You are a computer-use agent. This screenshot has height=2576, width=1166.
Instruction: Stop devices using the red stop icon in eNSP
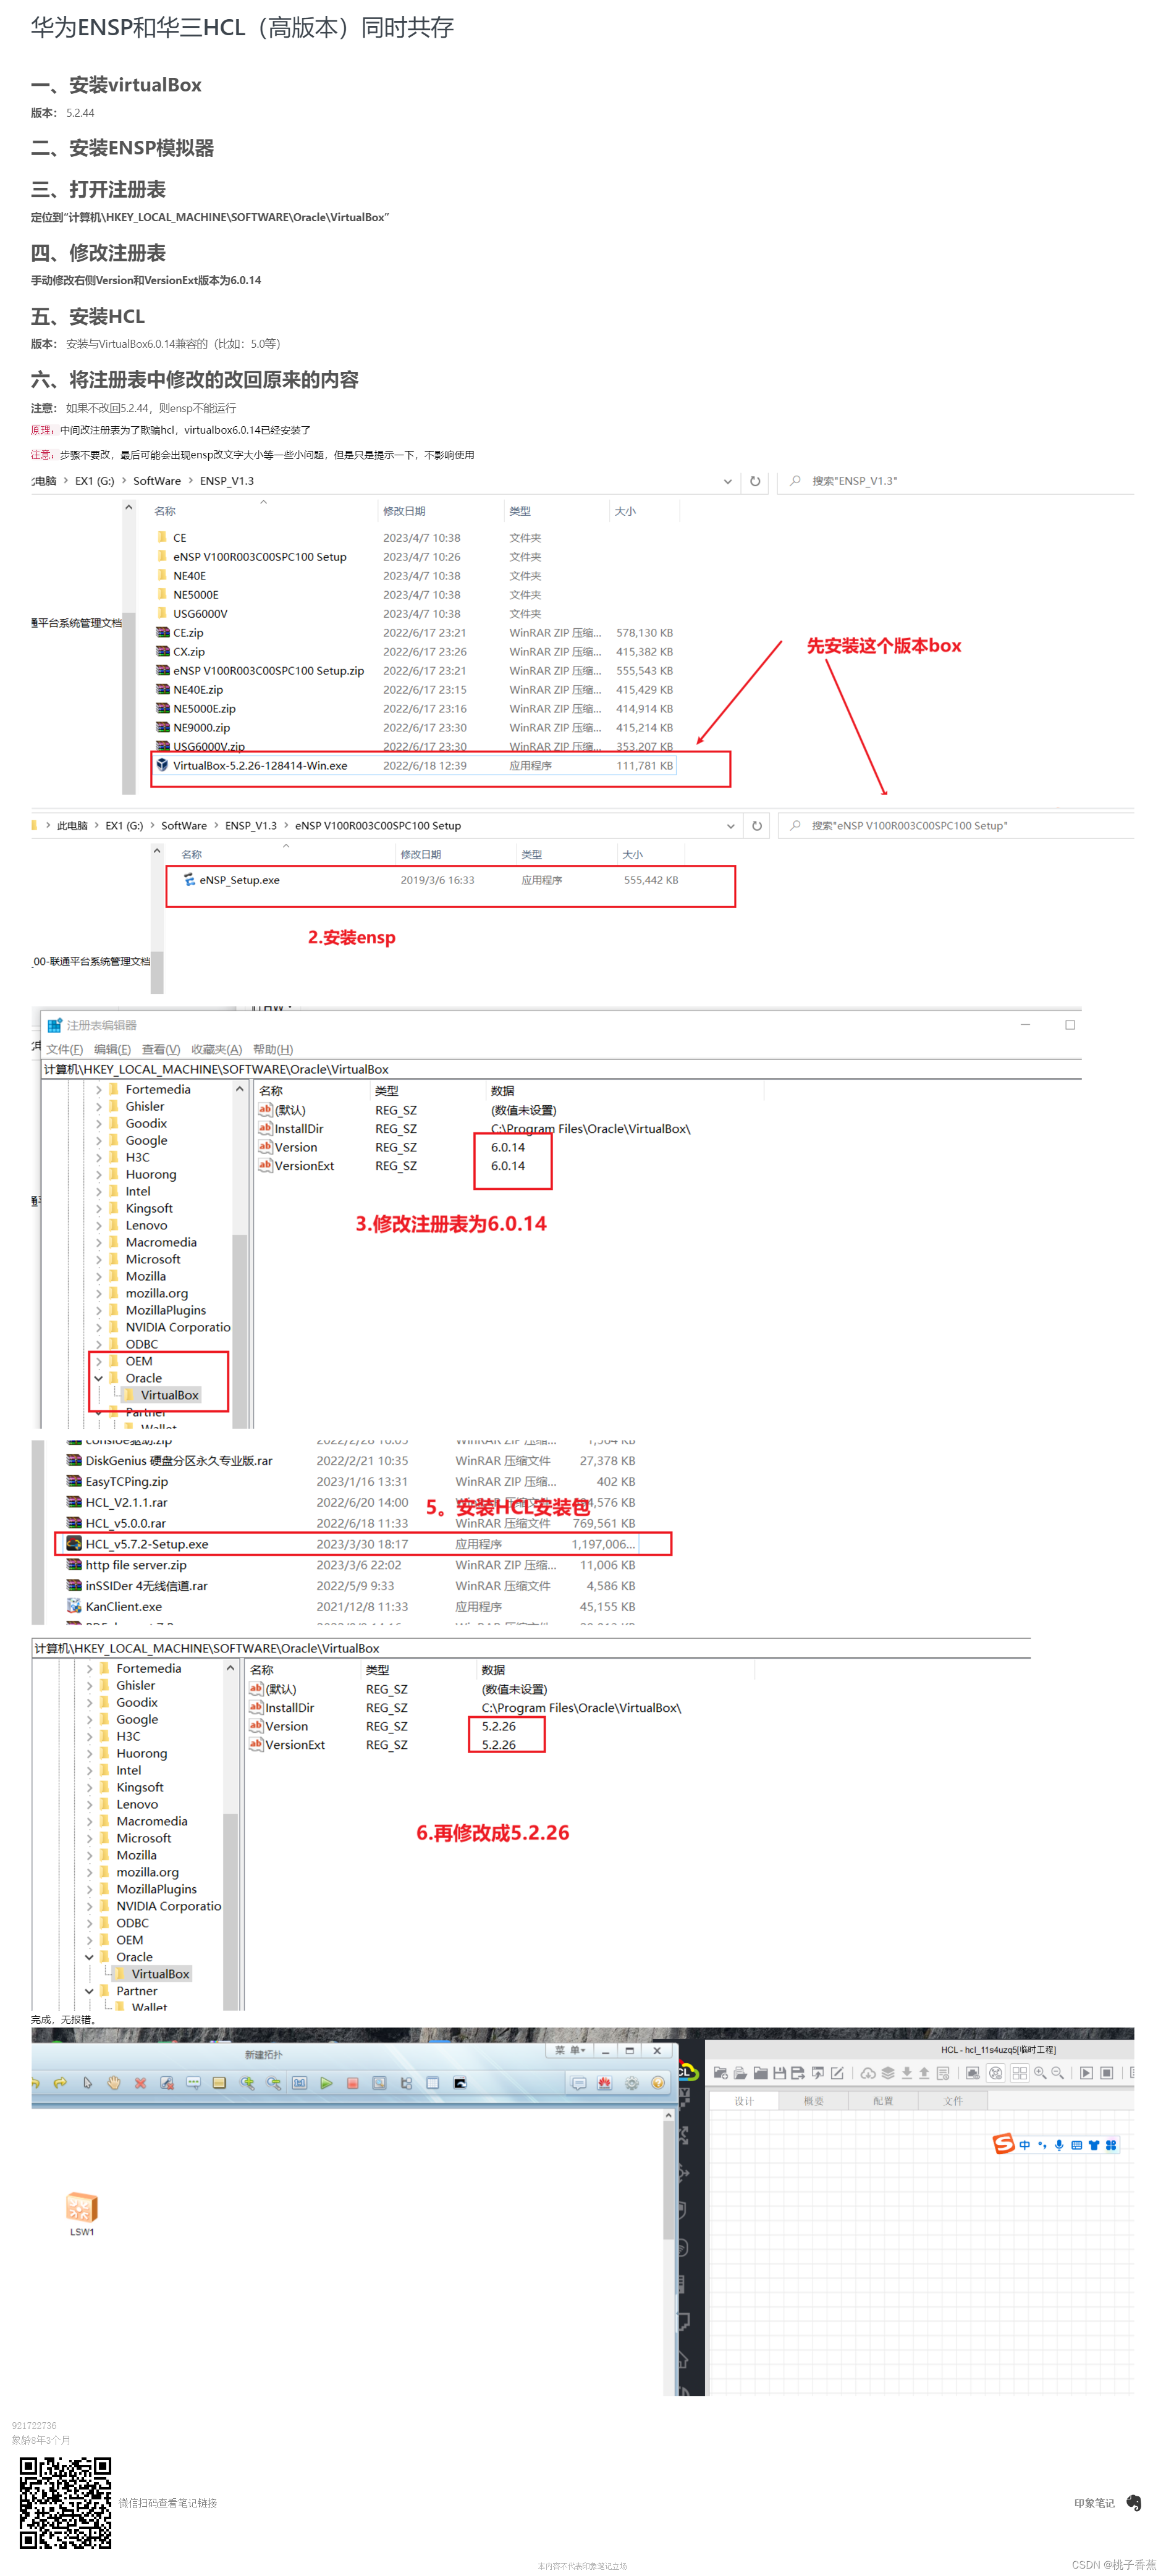click(352, 2083)
